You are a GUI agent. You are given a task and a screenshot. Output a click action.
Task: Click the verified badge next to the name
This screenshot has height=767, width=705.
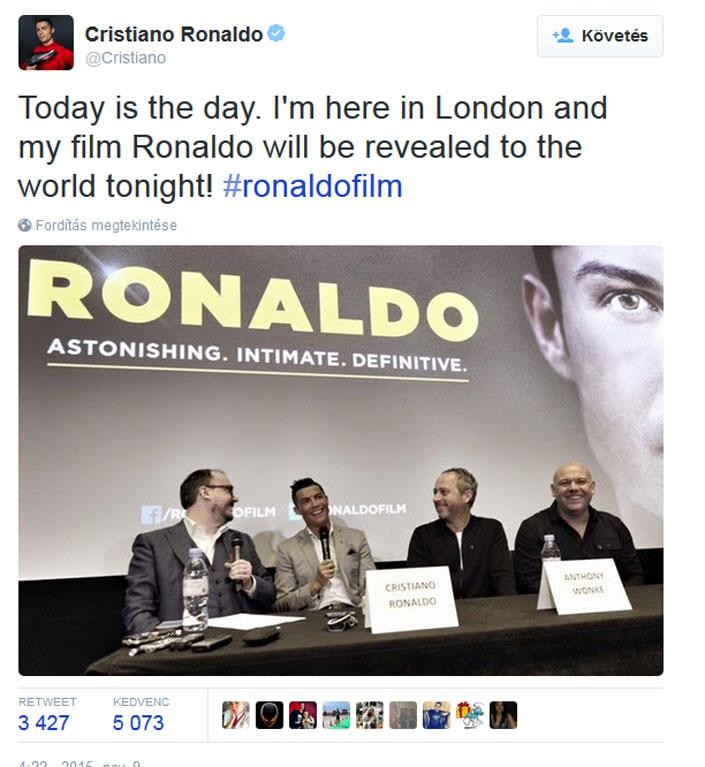point(276,34)
